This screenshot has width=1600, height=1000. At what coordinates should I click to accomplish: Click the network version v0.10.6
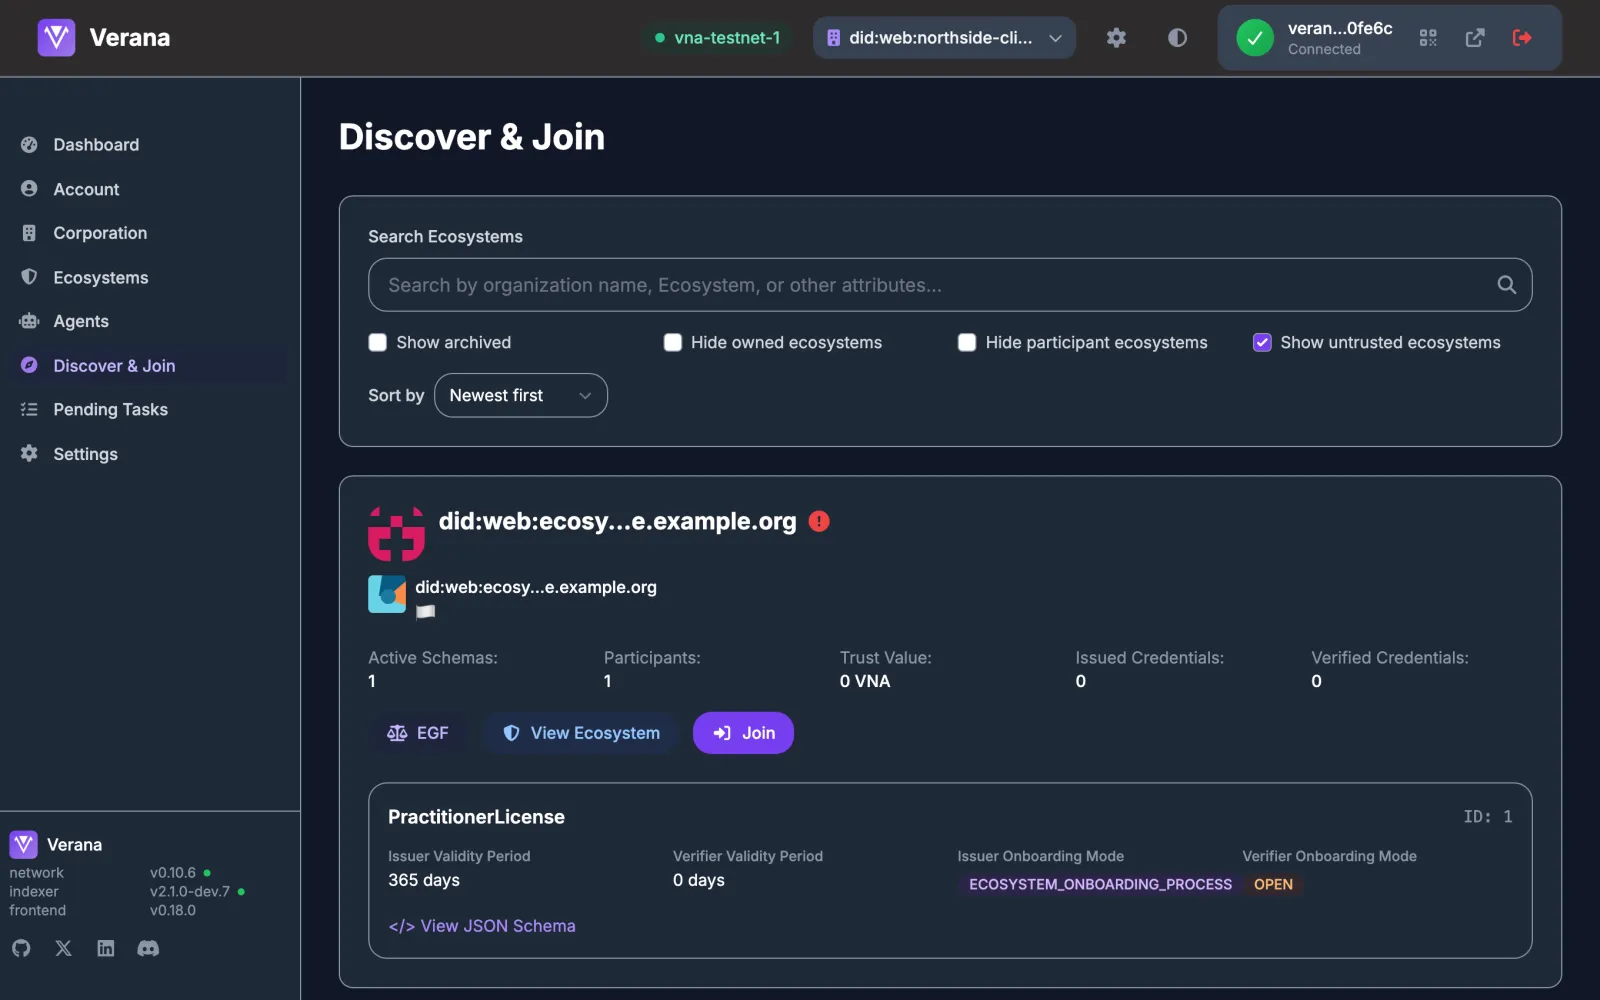coord(173,873)
